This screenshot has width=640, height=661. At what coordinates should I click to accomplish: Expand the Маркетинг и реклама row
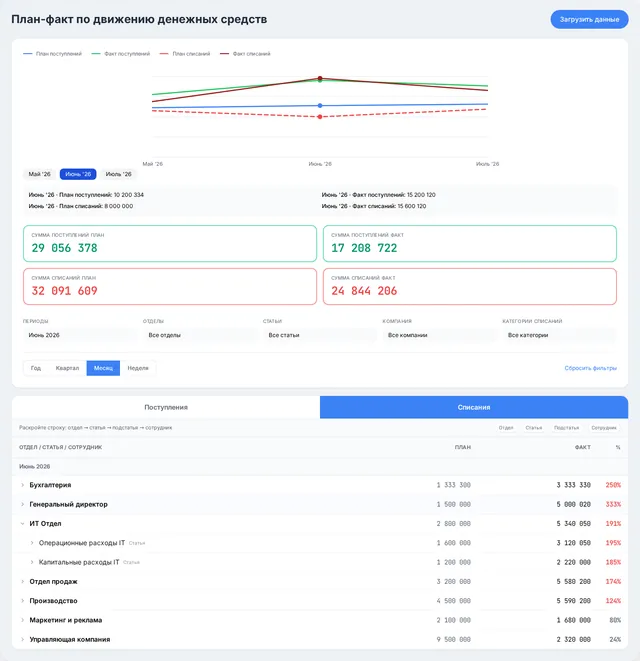(x=23, y=620)
